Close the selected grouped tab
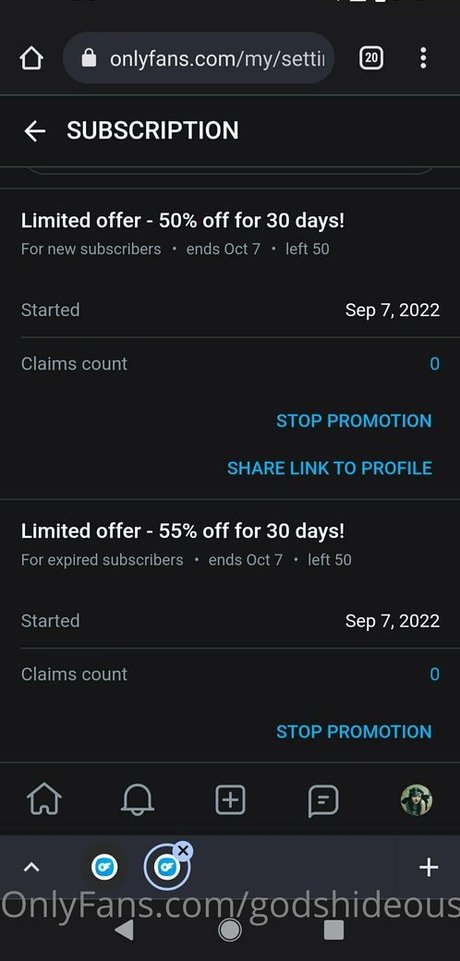This screenshot has height=961, width=460. click(183, 851)
